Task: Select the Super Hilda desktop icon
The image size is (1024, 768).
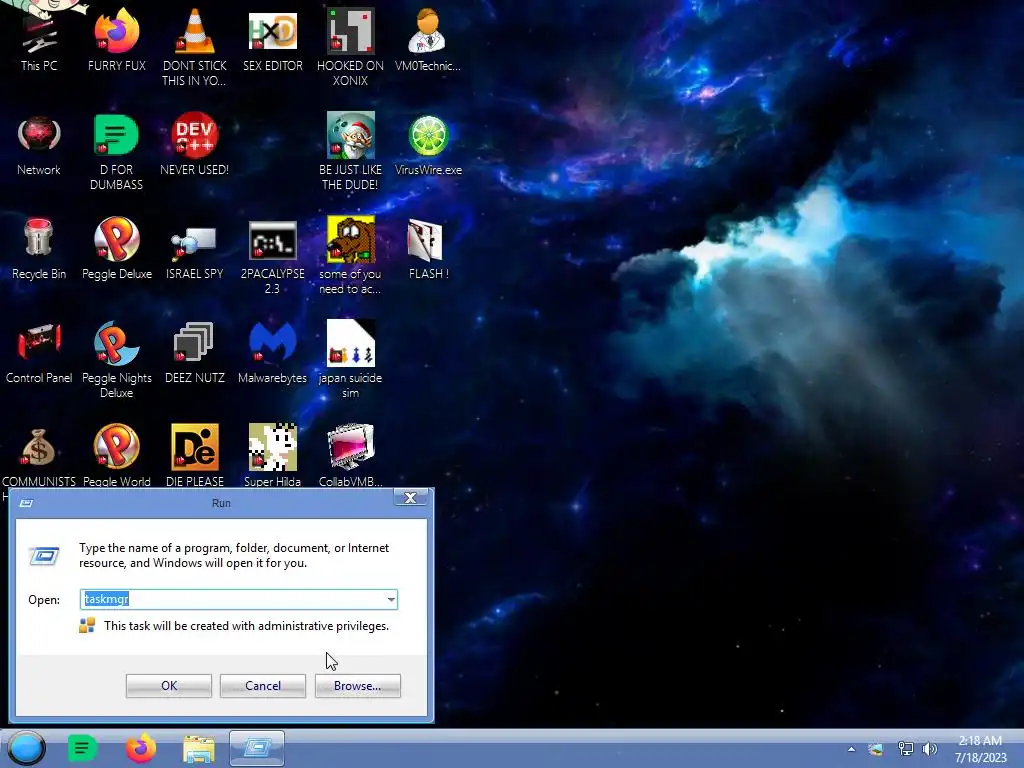Action: (272, 456)
